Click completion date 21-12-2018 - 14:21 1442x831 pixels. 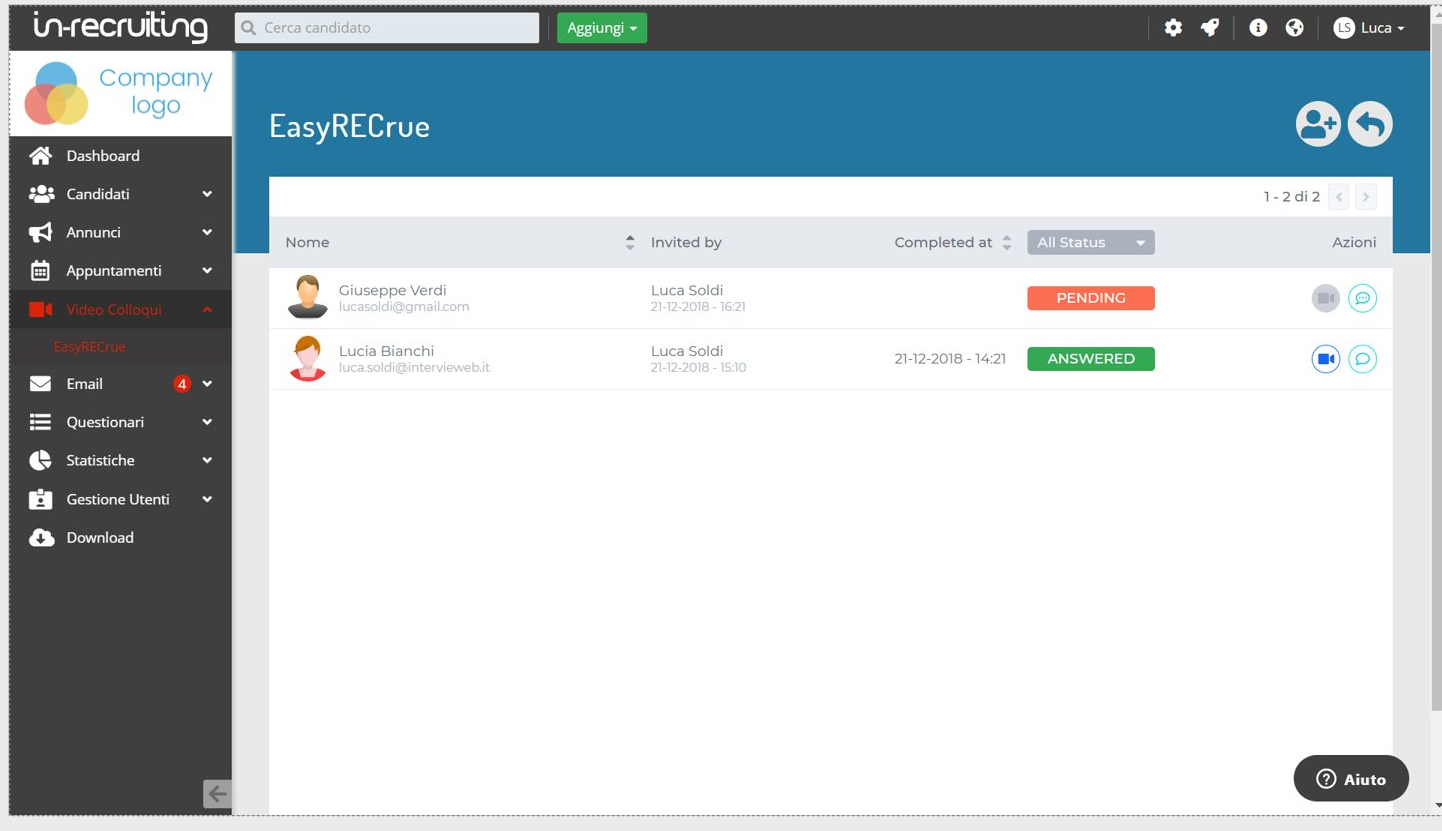[950, 359]
